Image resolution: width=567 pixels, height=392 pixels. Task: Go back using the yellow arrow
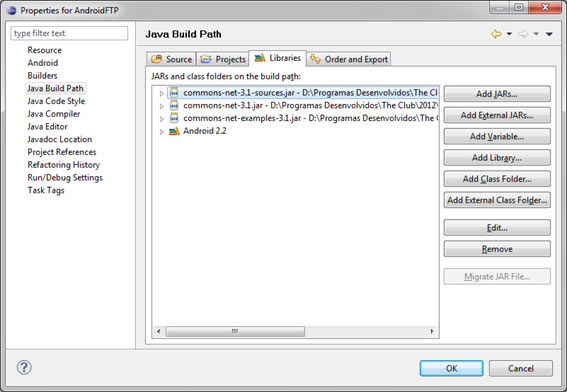pyautogui.click(x=496, y=34)
